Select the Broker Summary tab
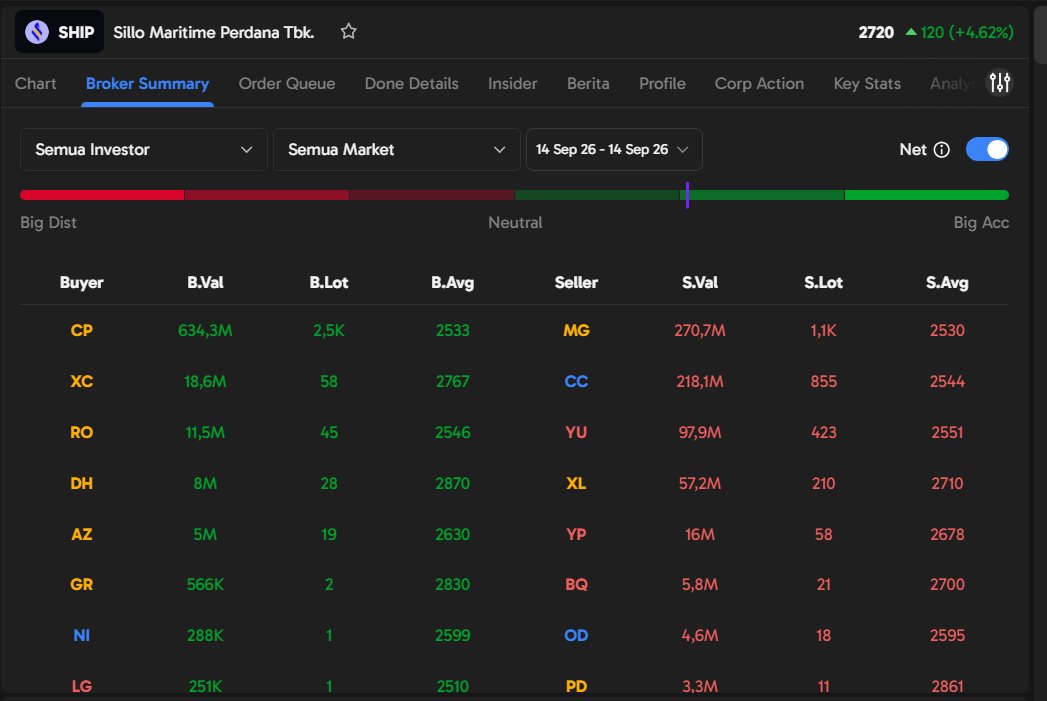 coord(147,83)
